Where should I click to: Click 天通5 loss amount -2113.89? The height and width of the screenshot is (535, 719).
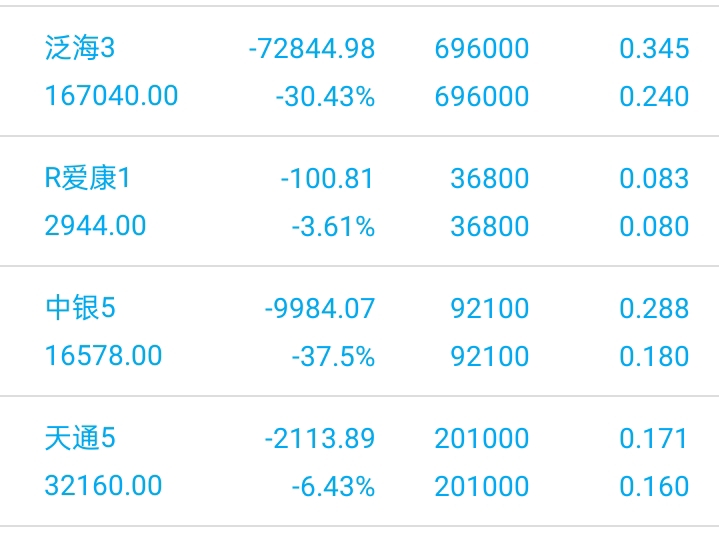click(x=320, y=438)
